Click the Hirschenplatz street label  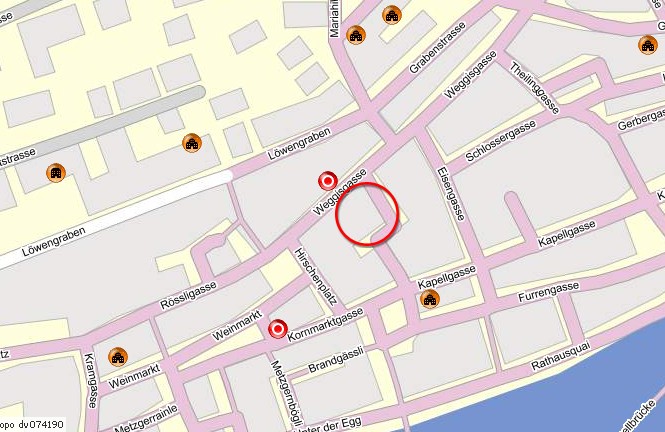(x=316, y=277)
